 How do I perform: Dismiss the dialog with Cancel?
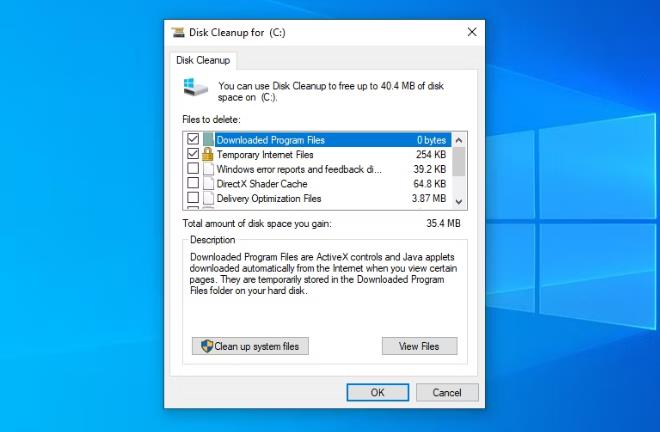tap(447, 392)
